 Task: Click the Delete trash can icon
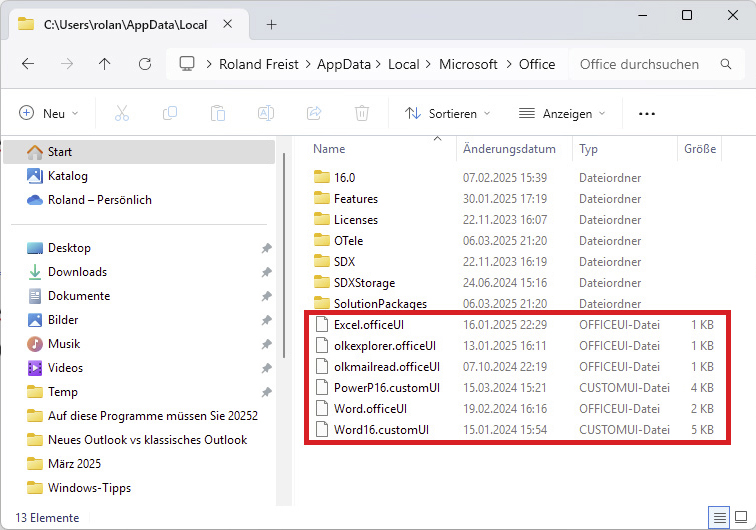(x=362, y=114)
